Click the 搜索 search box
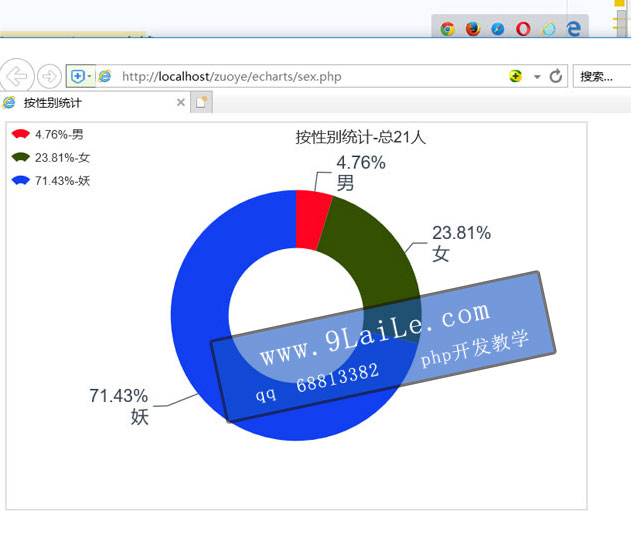The width and height of the screenshot is (631, 549). pyautogui.click(x=602, y=76)
